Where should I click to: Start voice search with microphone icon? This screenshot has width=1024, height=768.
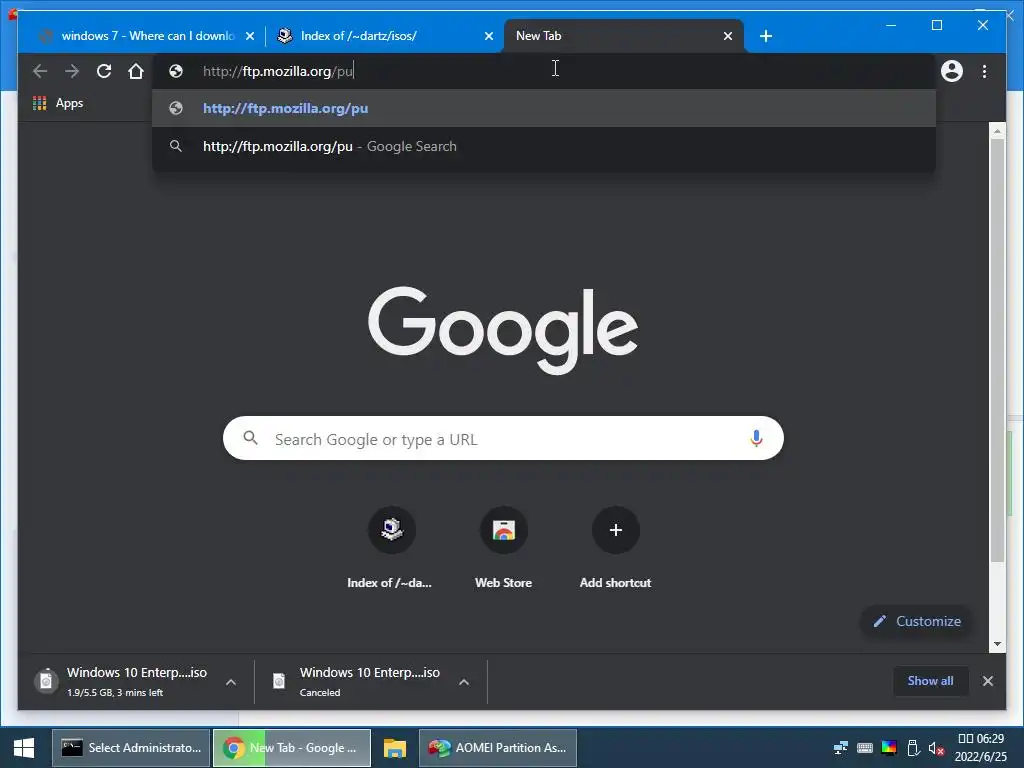tap(756, 438)
